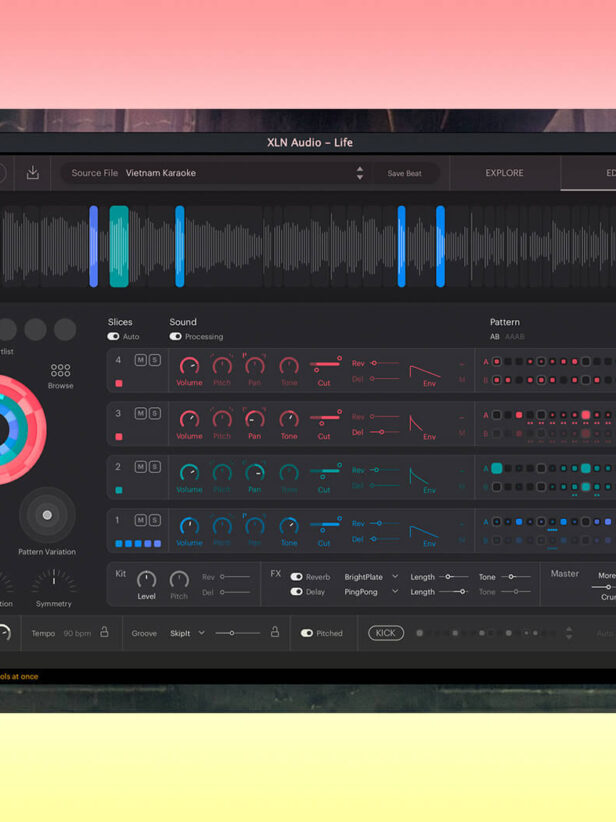Select the teal highlighted slice in waveform
Image resolution: width=616 pixels, height=822 pixels.
[x=119, y=246]
